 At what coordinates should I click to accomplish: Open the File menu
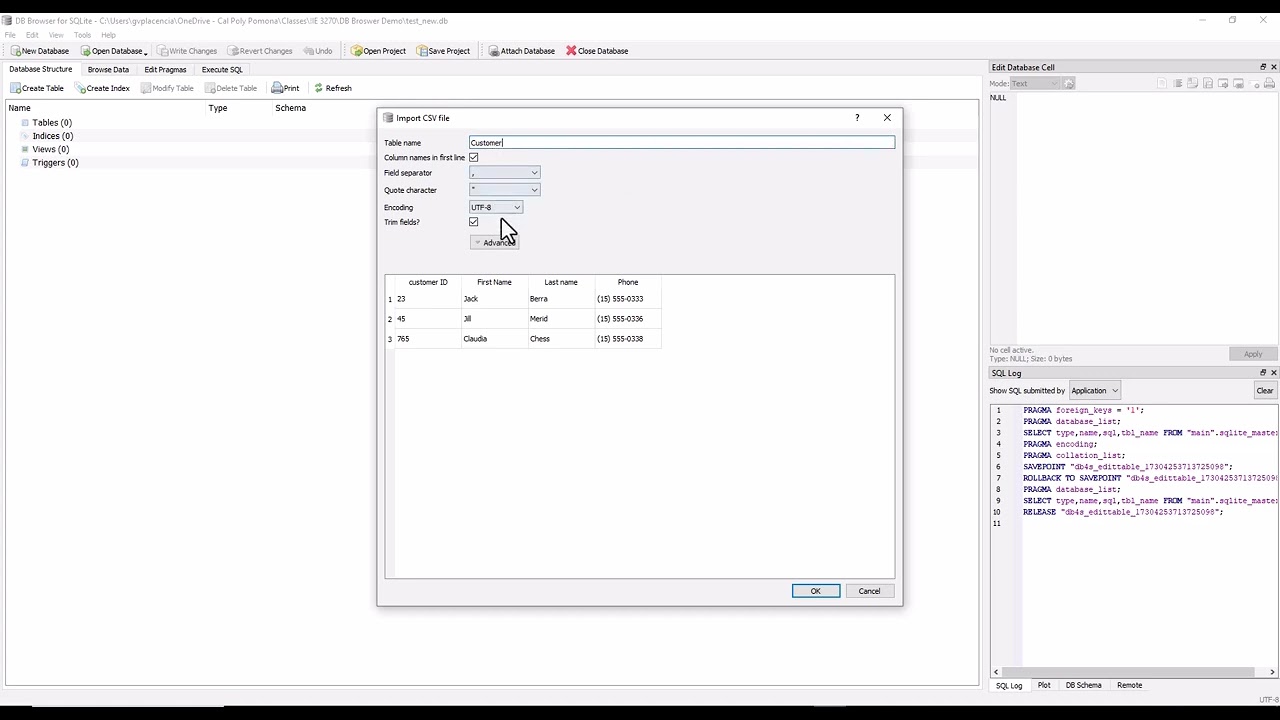[10, 35]
